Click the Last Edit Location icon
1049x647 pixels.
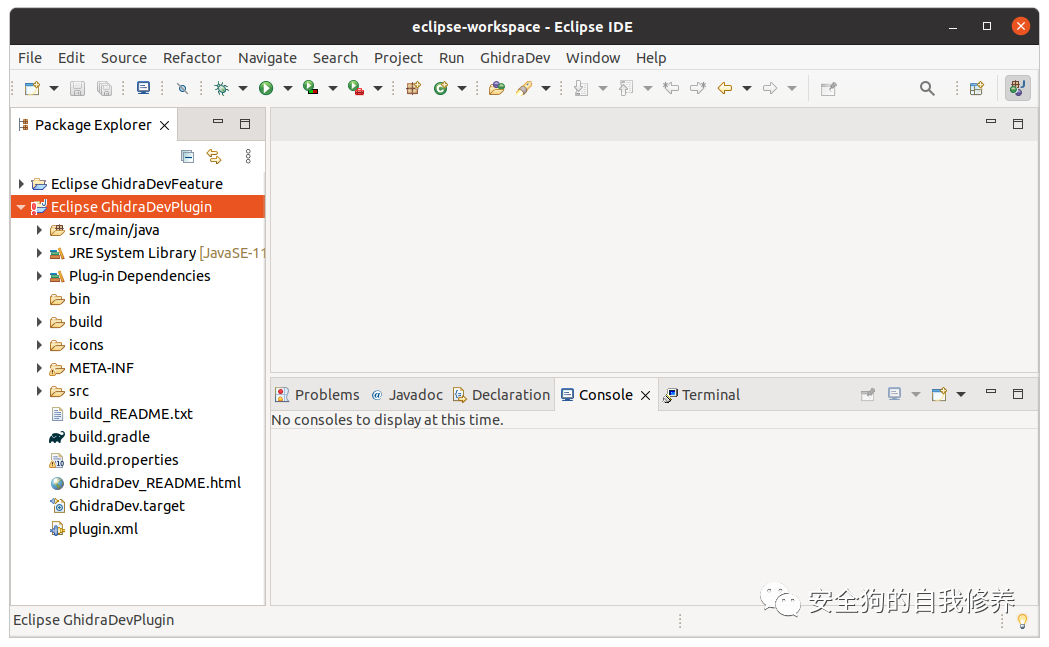[x=671, y=88]
